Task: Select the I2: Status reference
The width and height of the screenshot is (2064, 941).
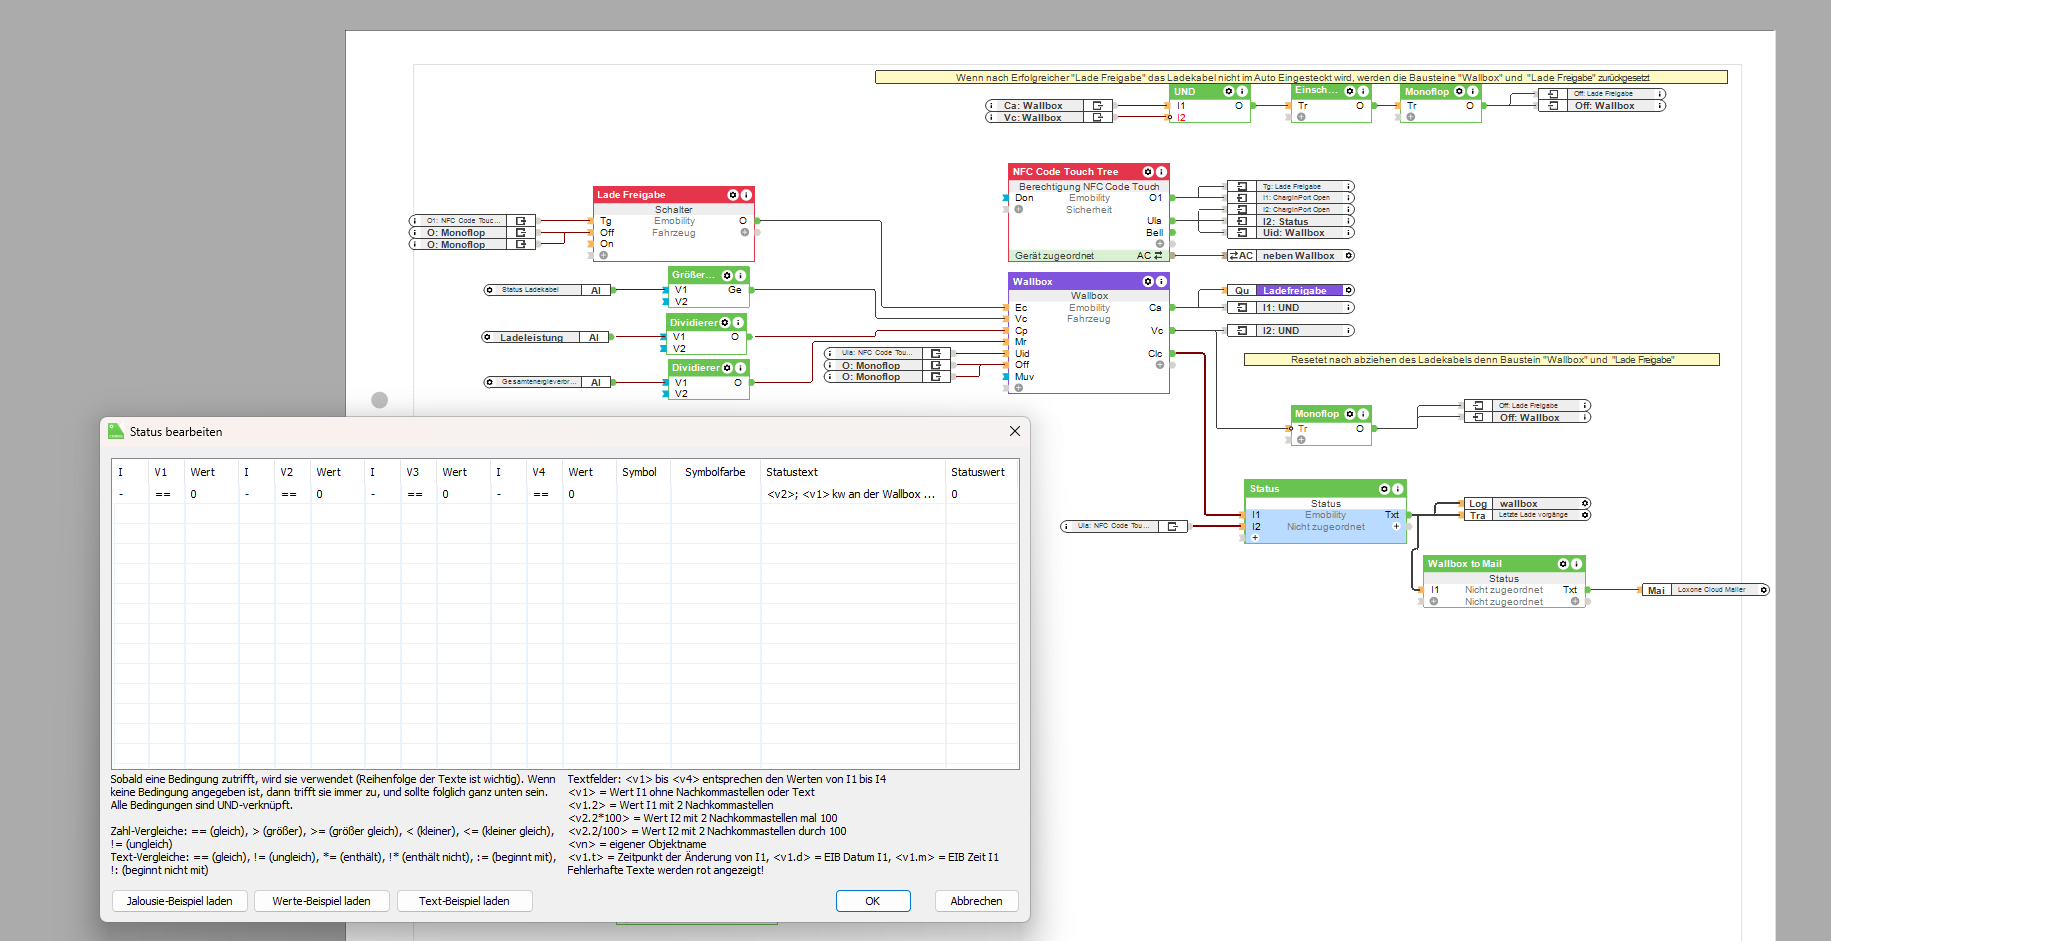Action: coord(1290,222)
